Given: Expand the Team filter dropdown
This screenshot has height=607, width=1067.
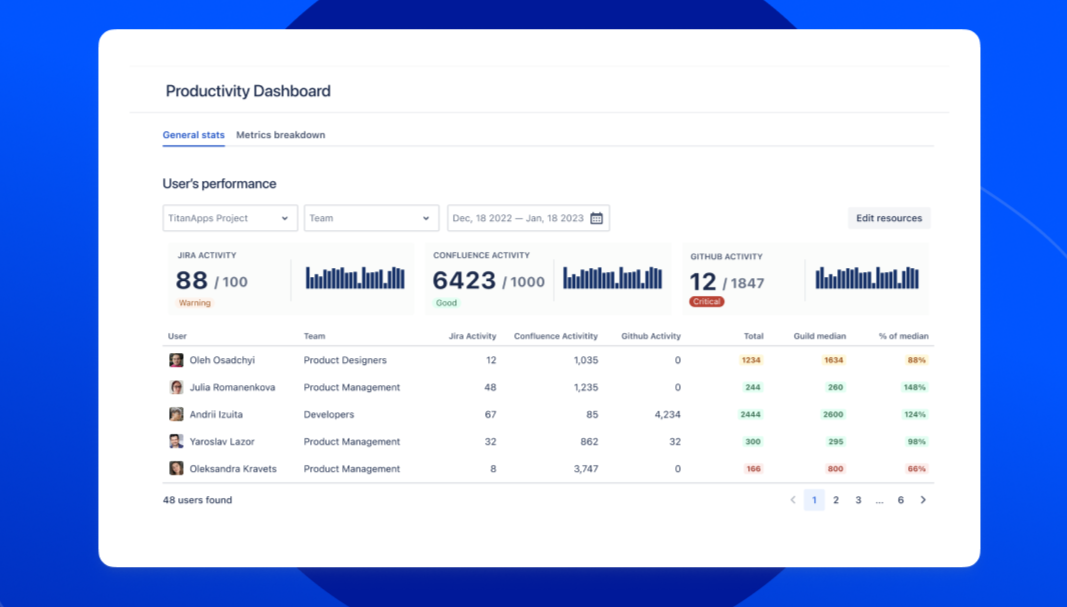Looking at the screenshot, I should [x=371, y=218].
